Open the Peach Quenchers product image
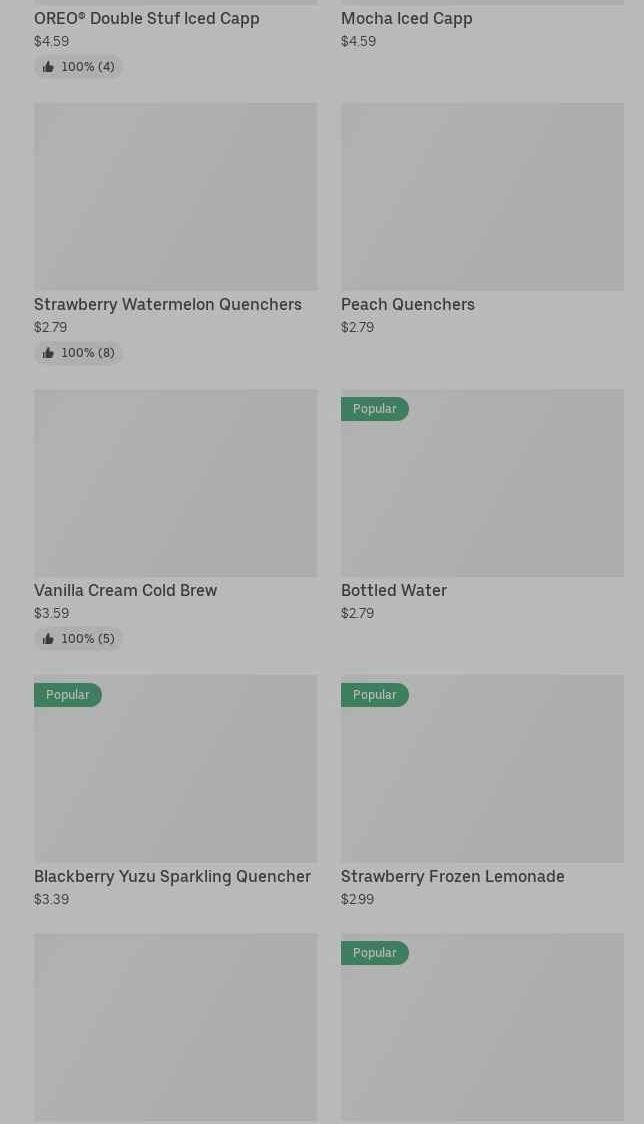 click(x=482, y=197)
